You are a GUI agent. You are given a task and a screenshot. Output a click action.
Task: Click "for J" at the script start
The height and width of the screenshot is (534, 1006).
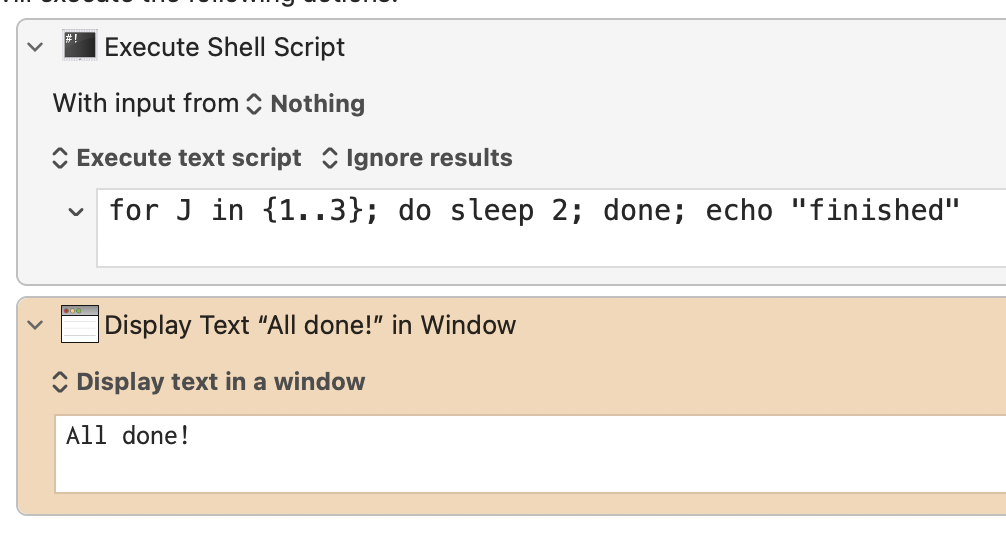coord(150,211)
